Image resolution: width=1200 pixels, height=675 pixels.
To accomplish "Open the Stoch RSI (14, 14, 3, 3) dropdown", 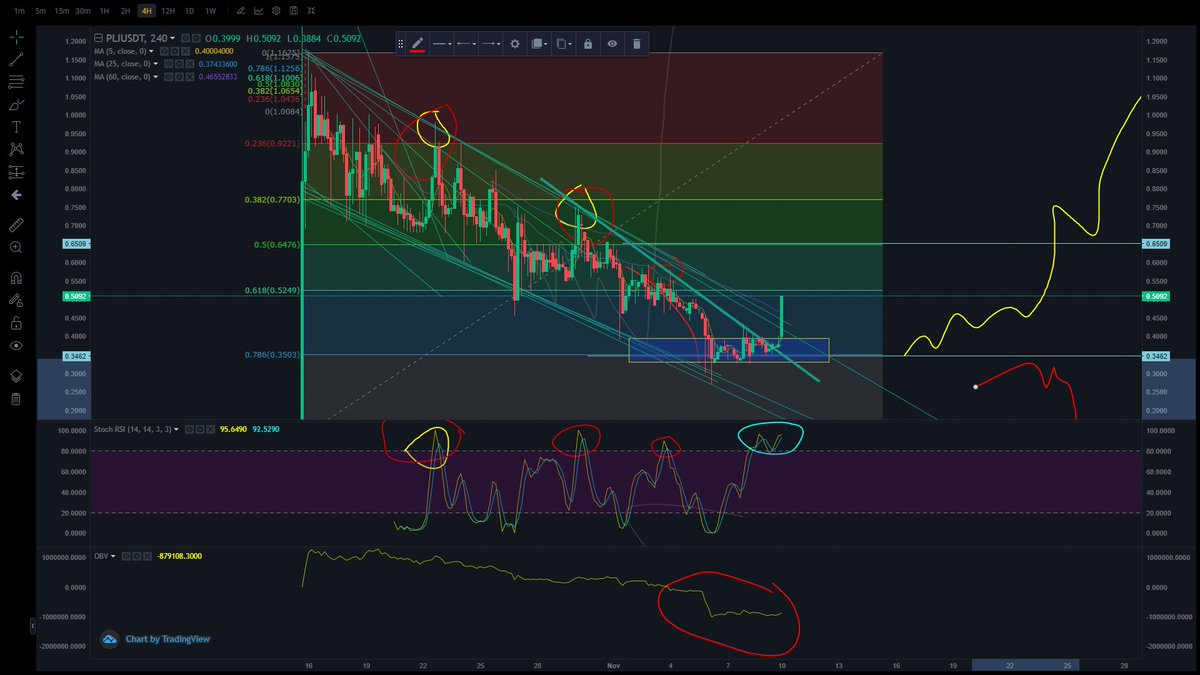I will click(177, 429).
